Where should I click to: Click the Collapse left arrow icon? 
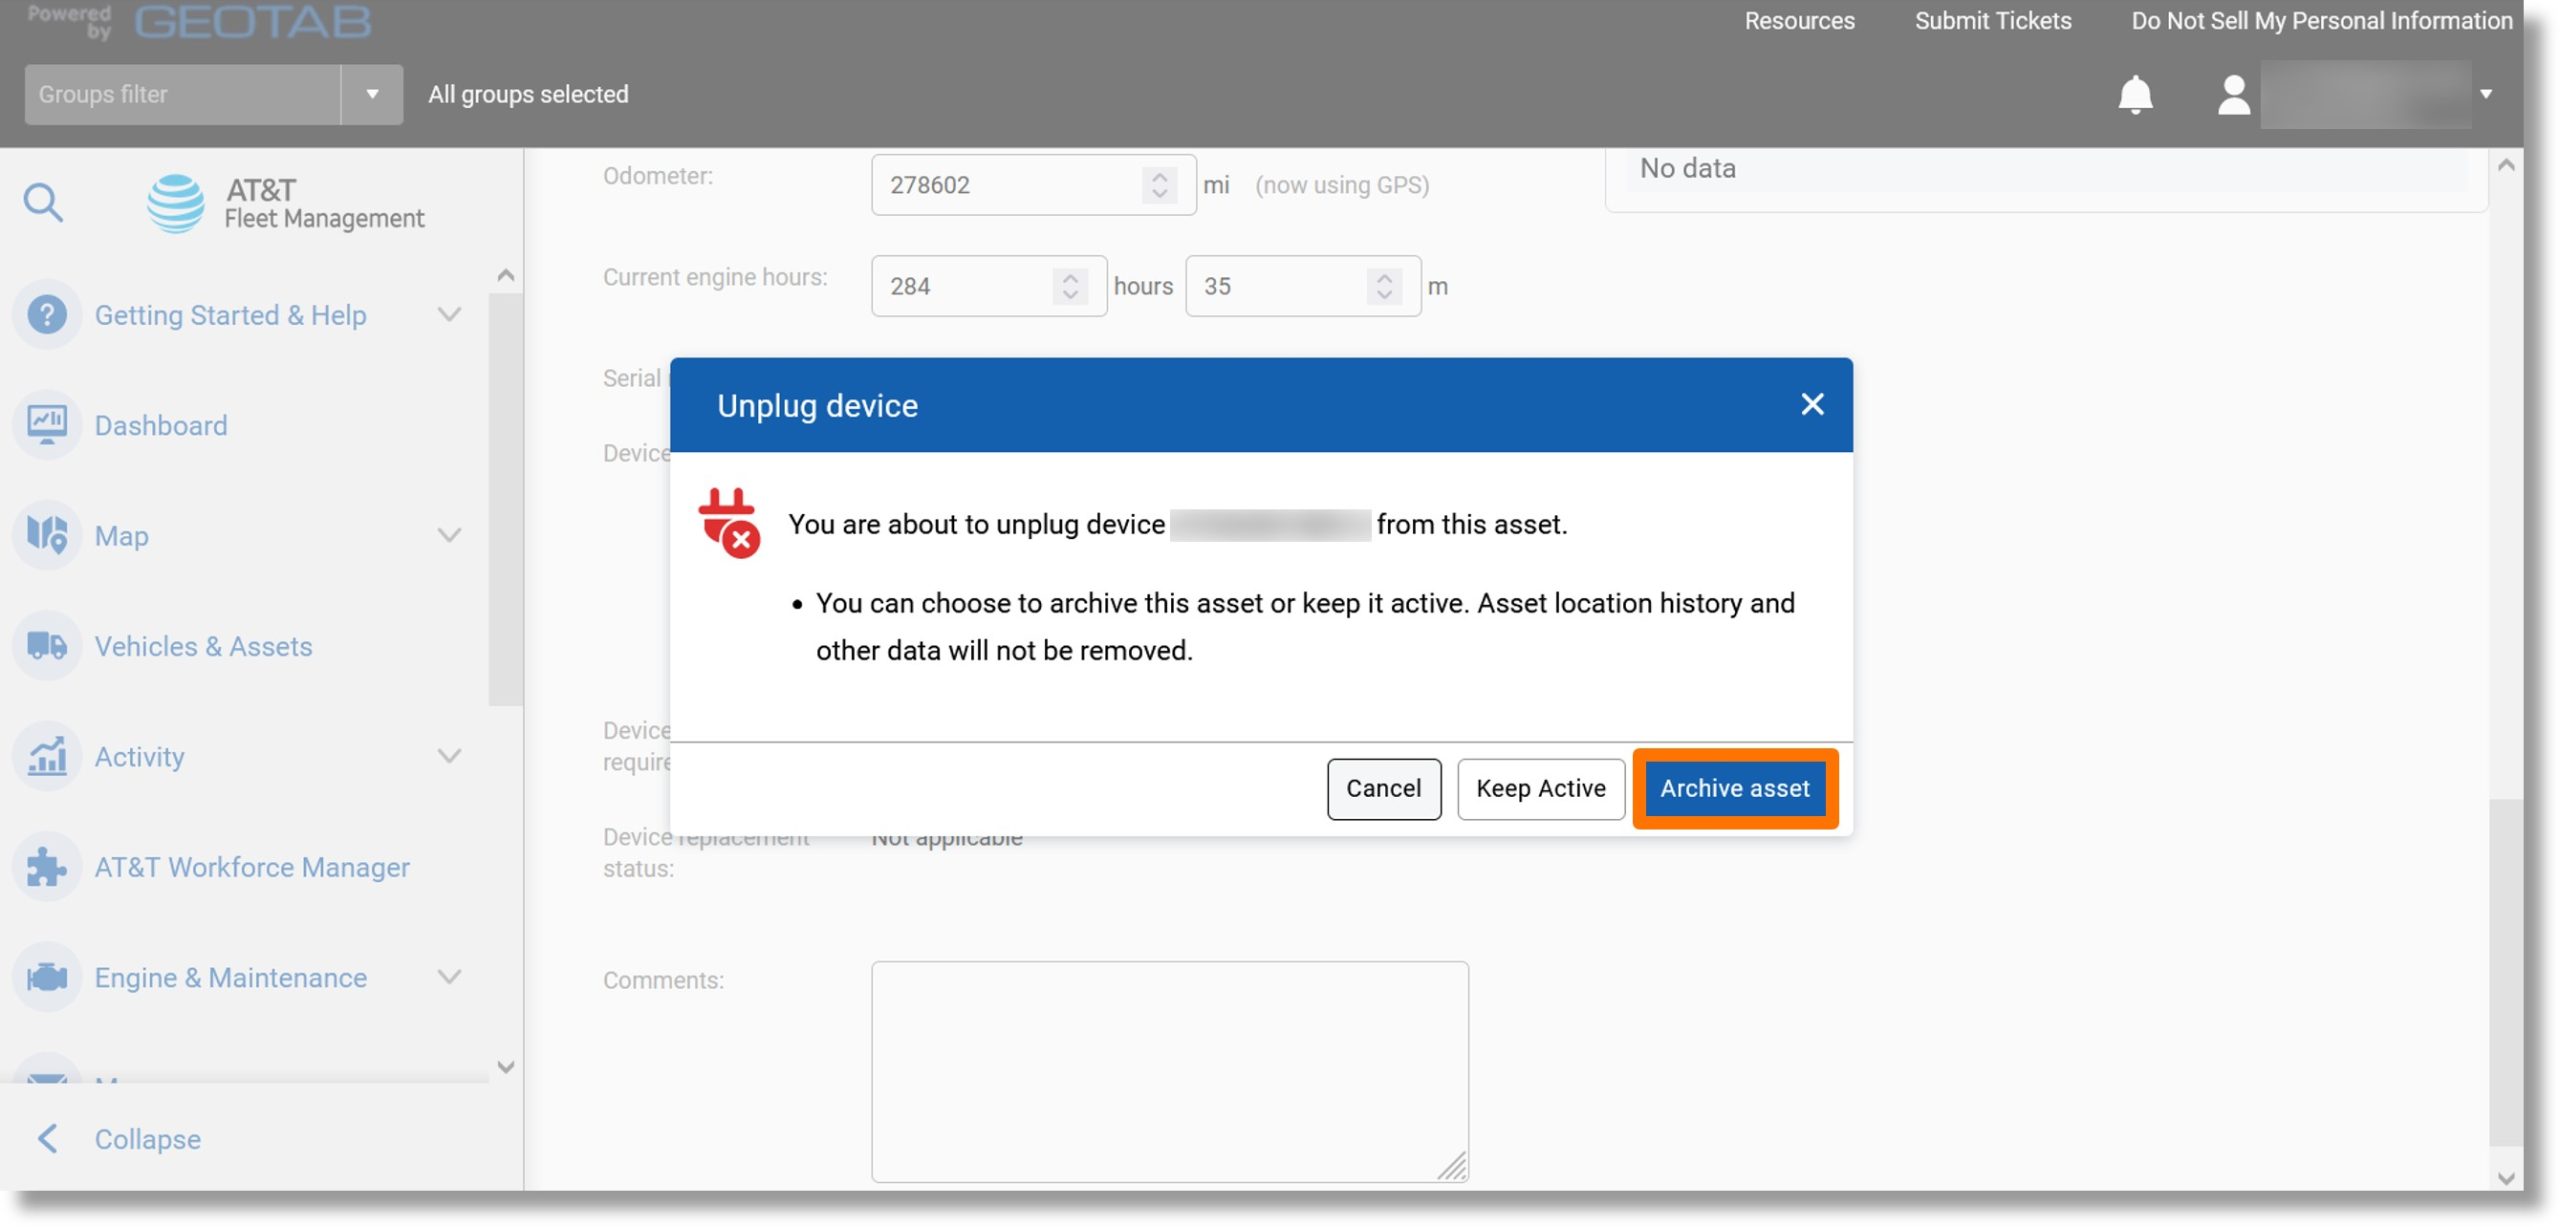47,1138
